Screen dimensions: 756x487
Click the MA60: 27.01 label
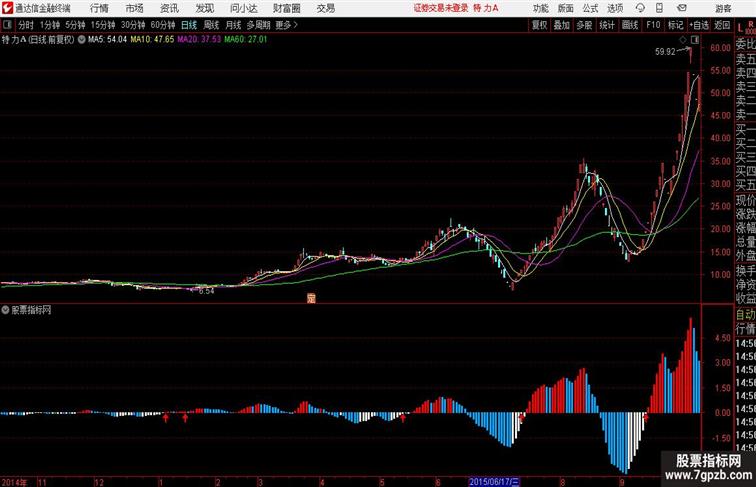point(245,40)
